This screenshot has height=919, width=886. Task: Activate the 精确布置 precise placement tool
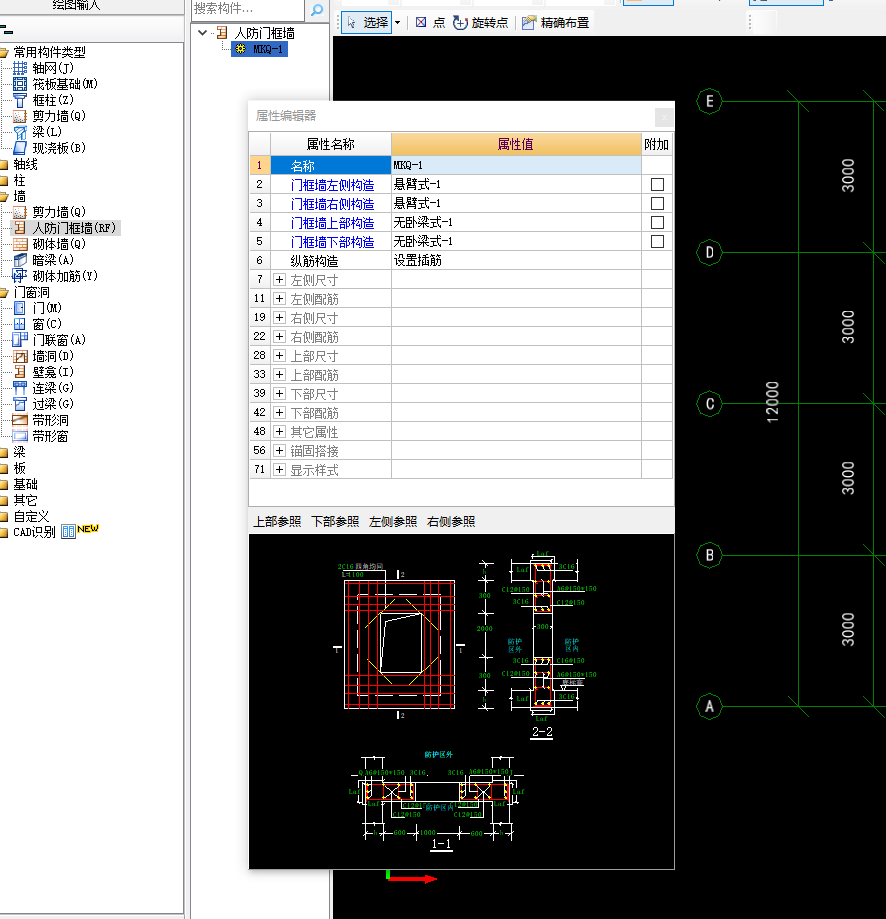click(556, 22)
